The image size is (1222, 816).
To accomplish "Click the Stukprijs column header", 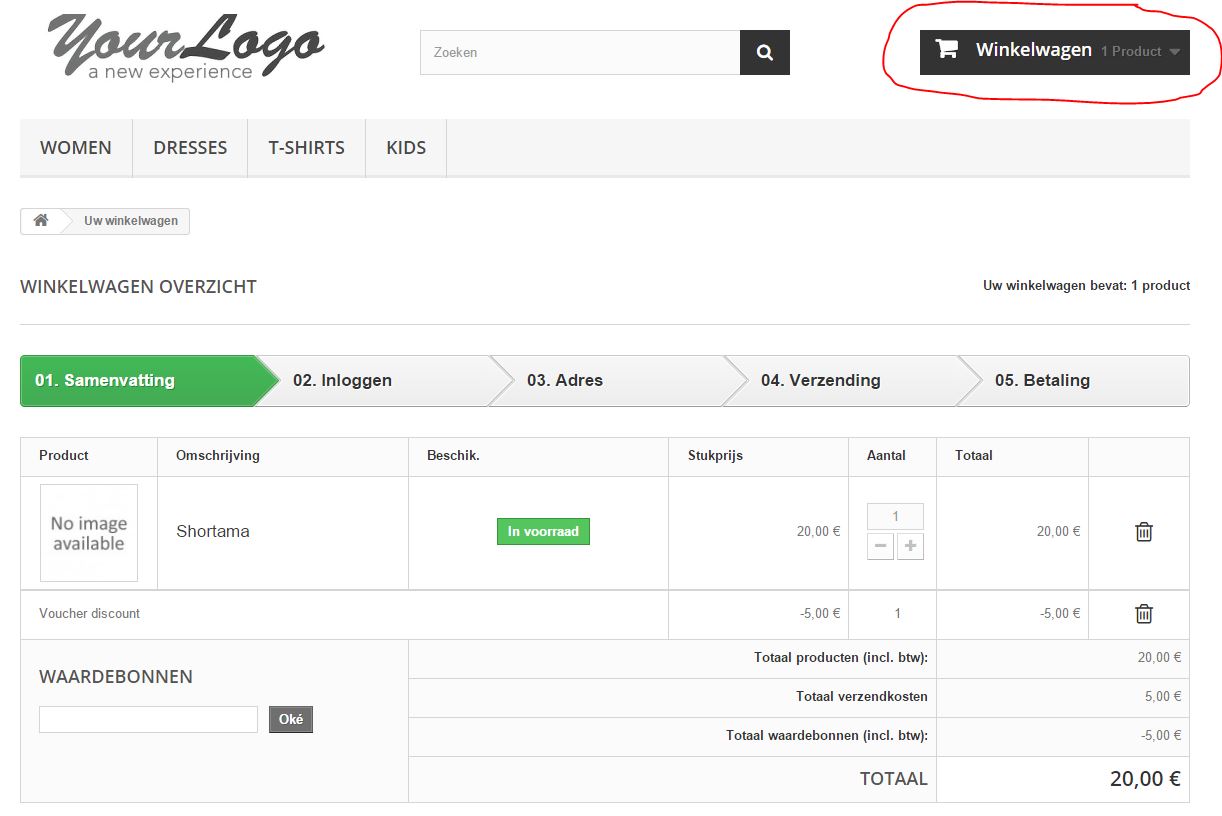I will (x=715, y=456).
